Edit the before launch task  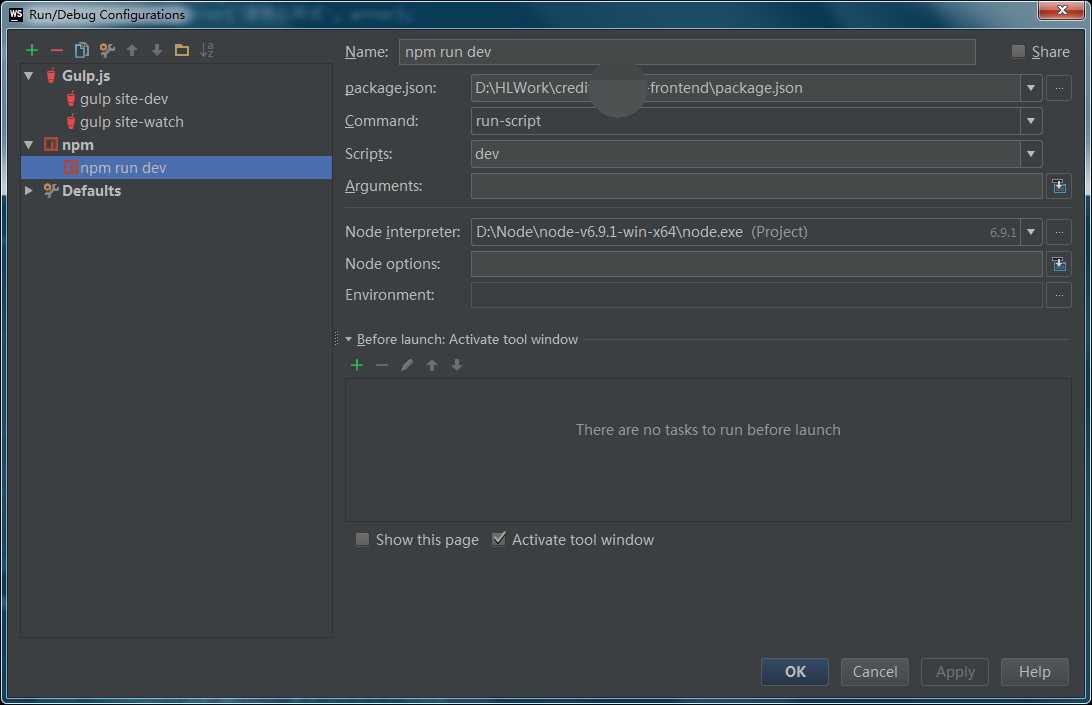(x=407, y=365)
